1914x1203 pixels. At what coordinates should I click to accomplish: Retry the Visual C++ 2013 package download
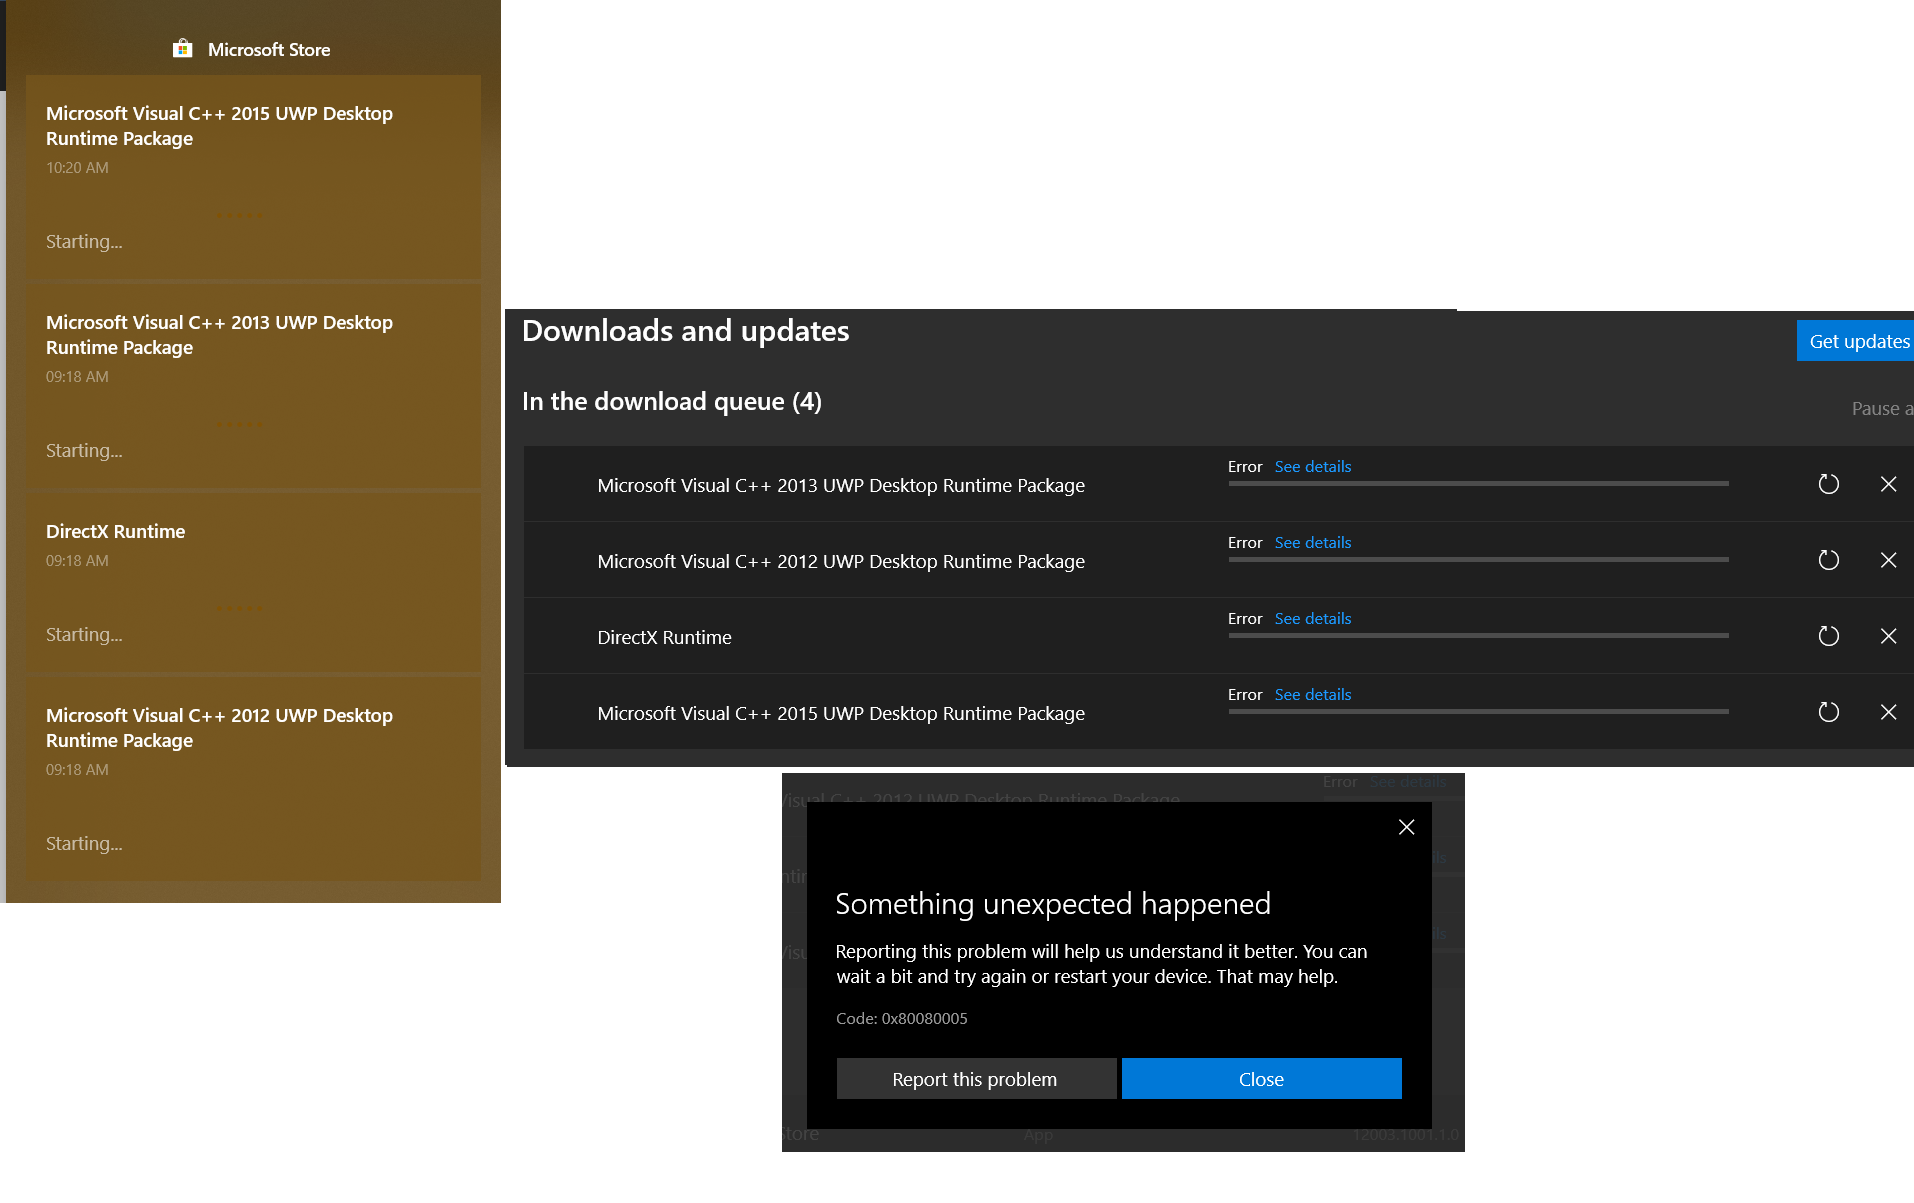coord(1828,484)
